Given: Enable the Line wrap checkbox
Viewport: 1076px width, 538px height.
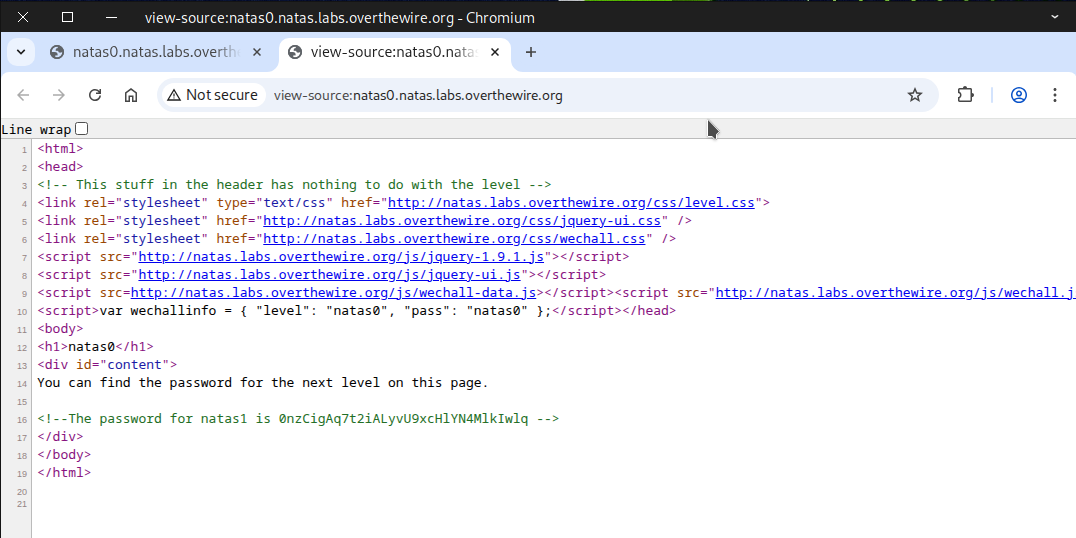Looking at the screenshot, I should [82, 129].
